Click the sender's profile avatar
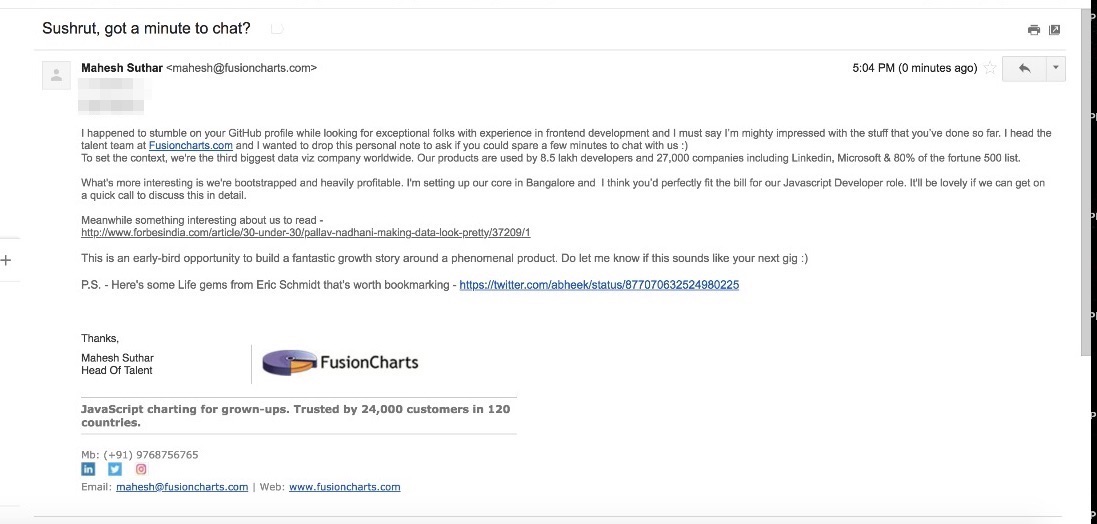The height and width of the screenshot is (524, 1097). [x=56, y=75]
